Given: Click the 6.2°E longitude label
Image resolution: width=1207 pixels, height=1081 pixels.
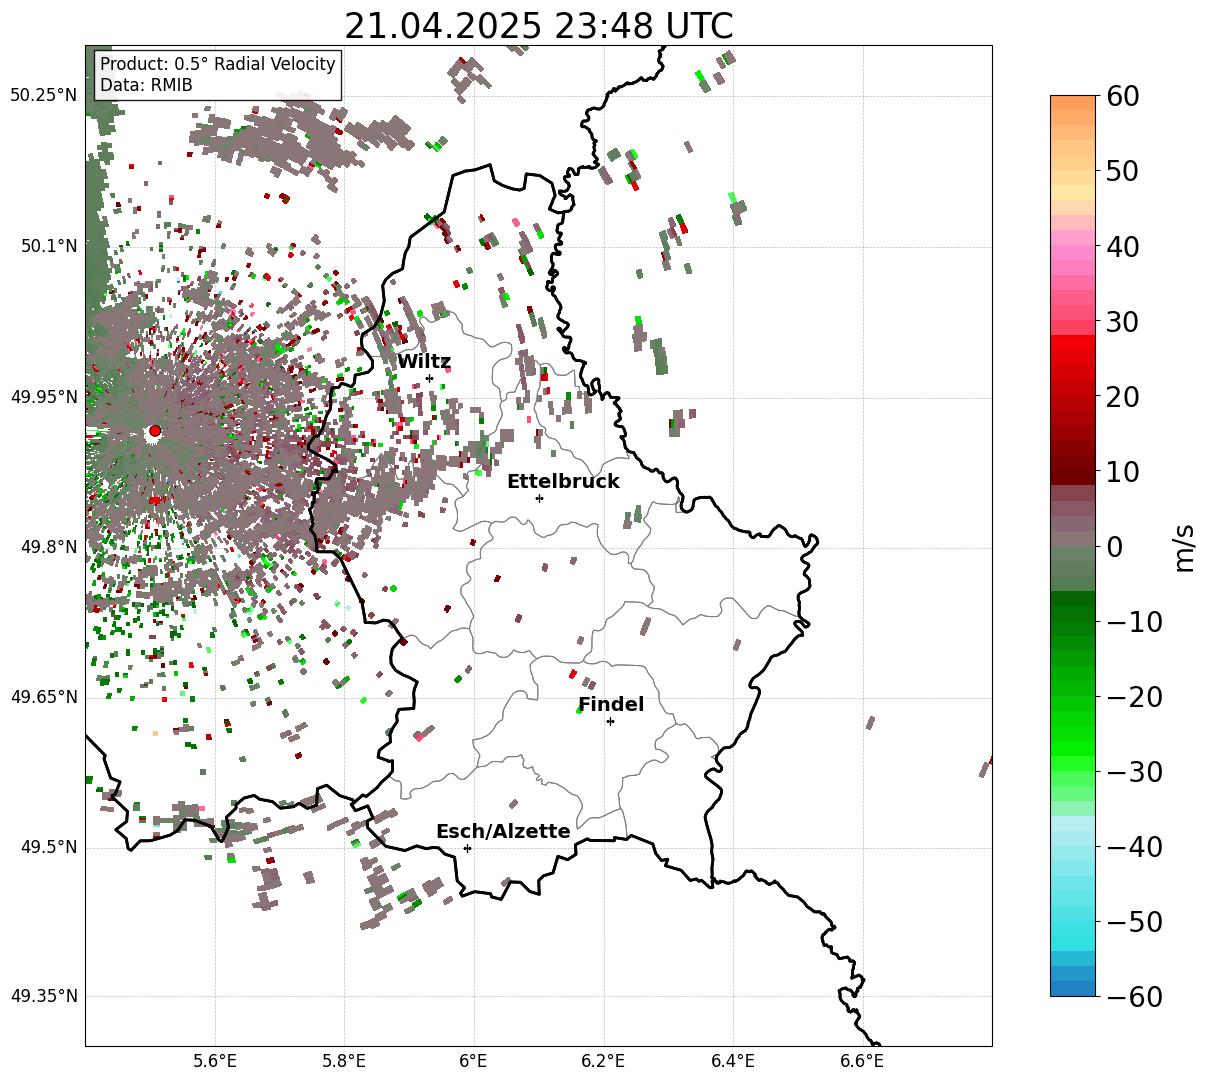Looking at the screenshot, I should pos(604,1062).
